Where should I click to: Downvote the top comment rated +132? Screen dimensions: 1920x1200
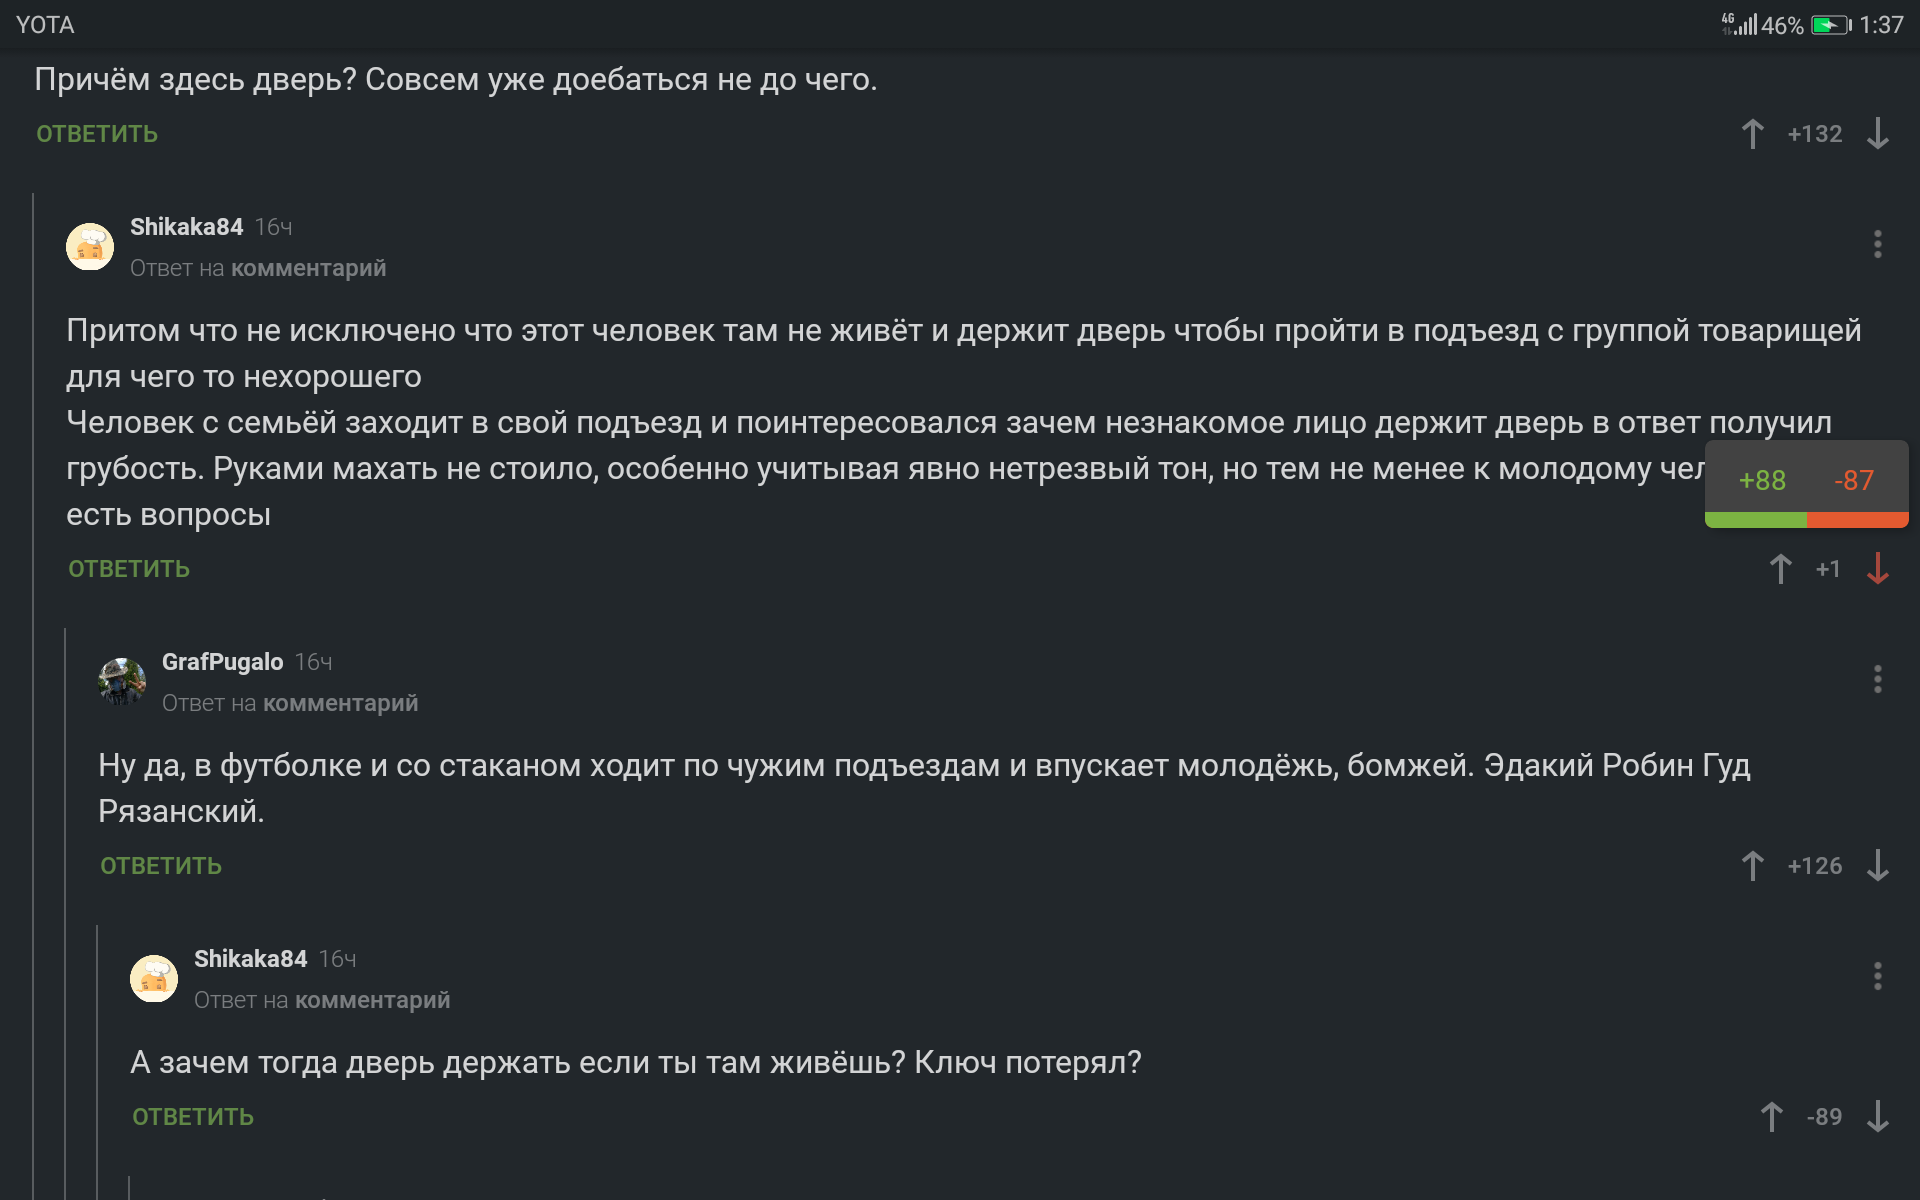pos(1878,134)
